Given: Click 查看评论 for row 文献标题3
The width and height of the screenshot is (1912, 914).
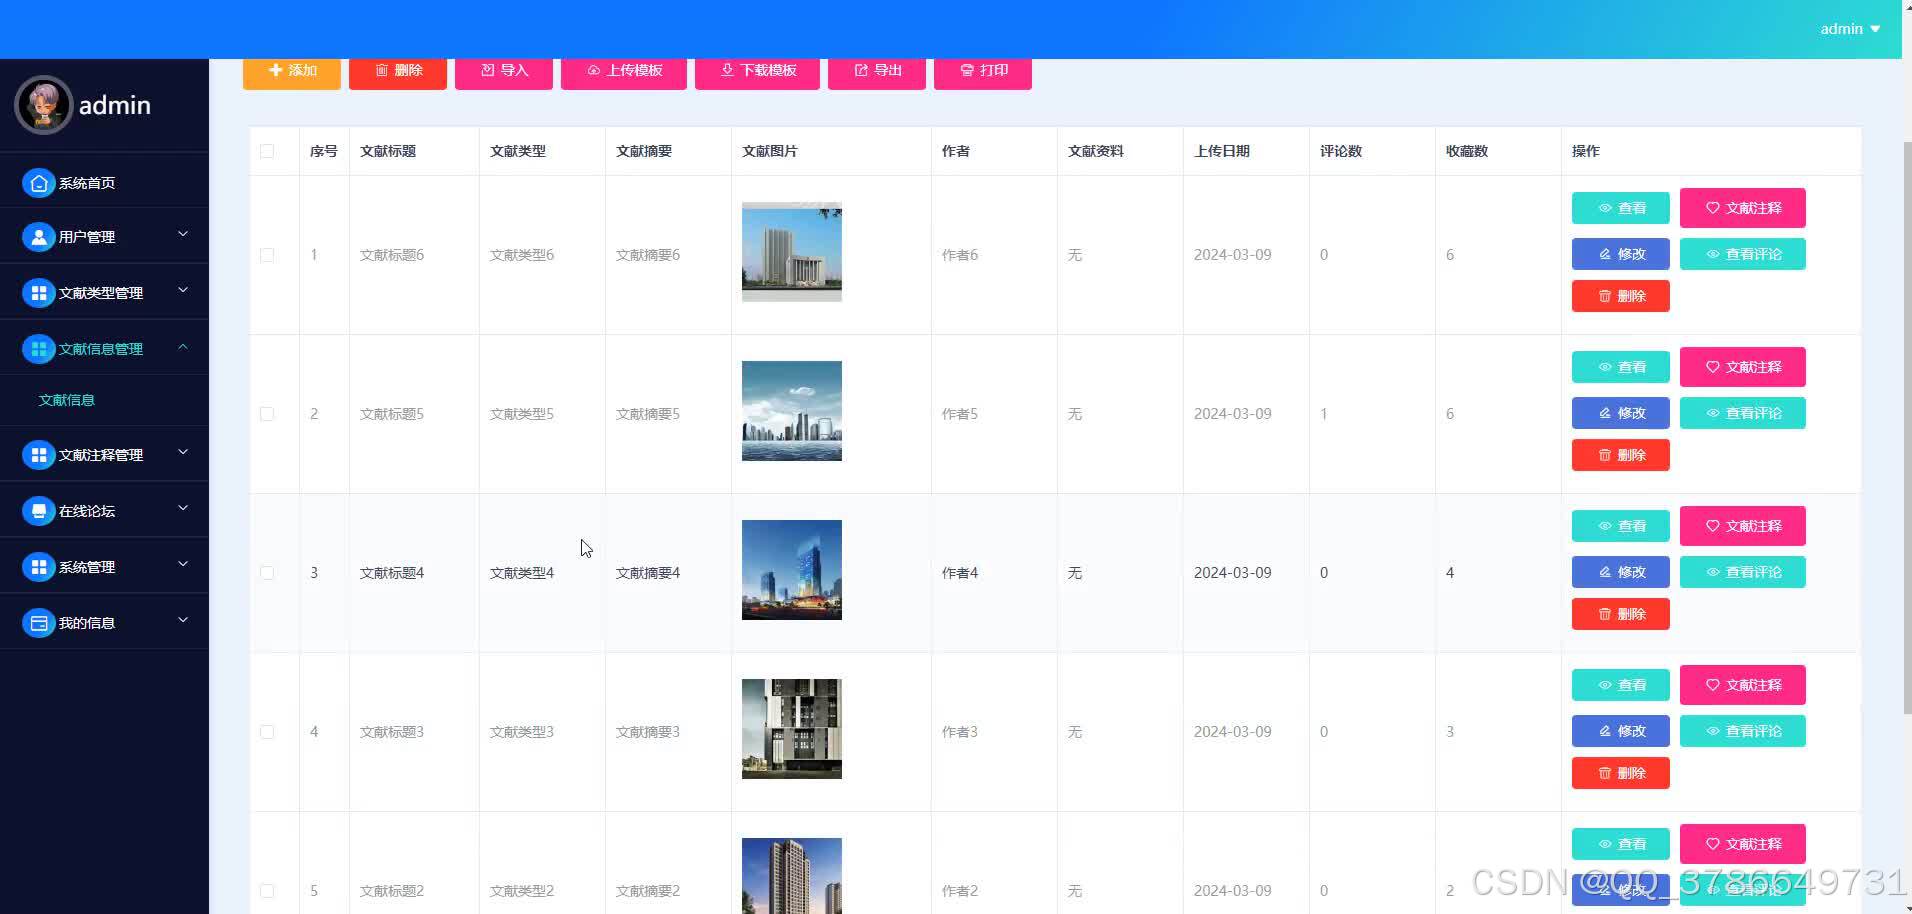Looking at the screenshot, I should [x=1743, y=731].
